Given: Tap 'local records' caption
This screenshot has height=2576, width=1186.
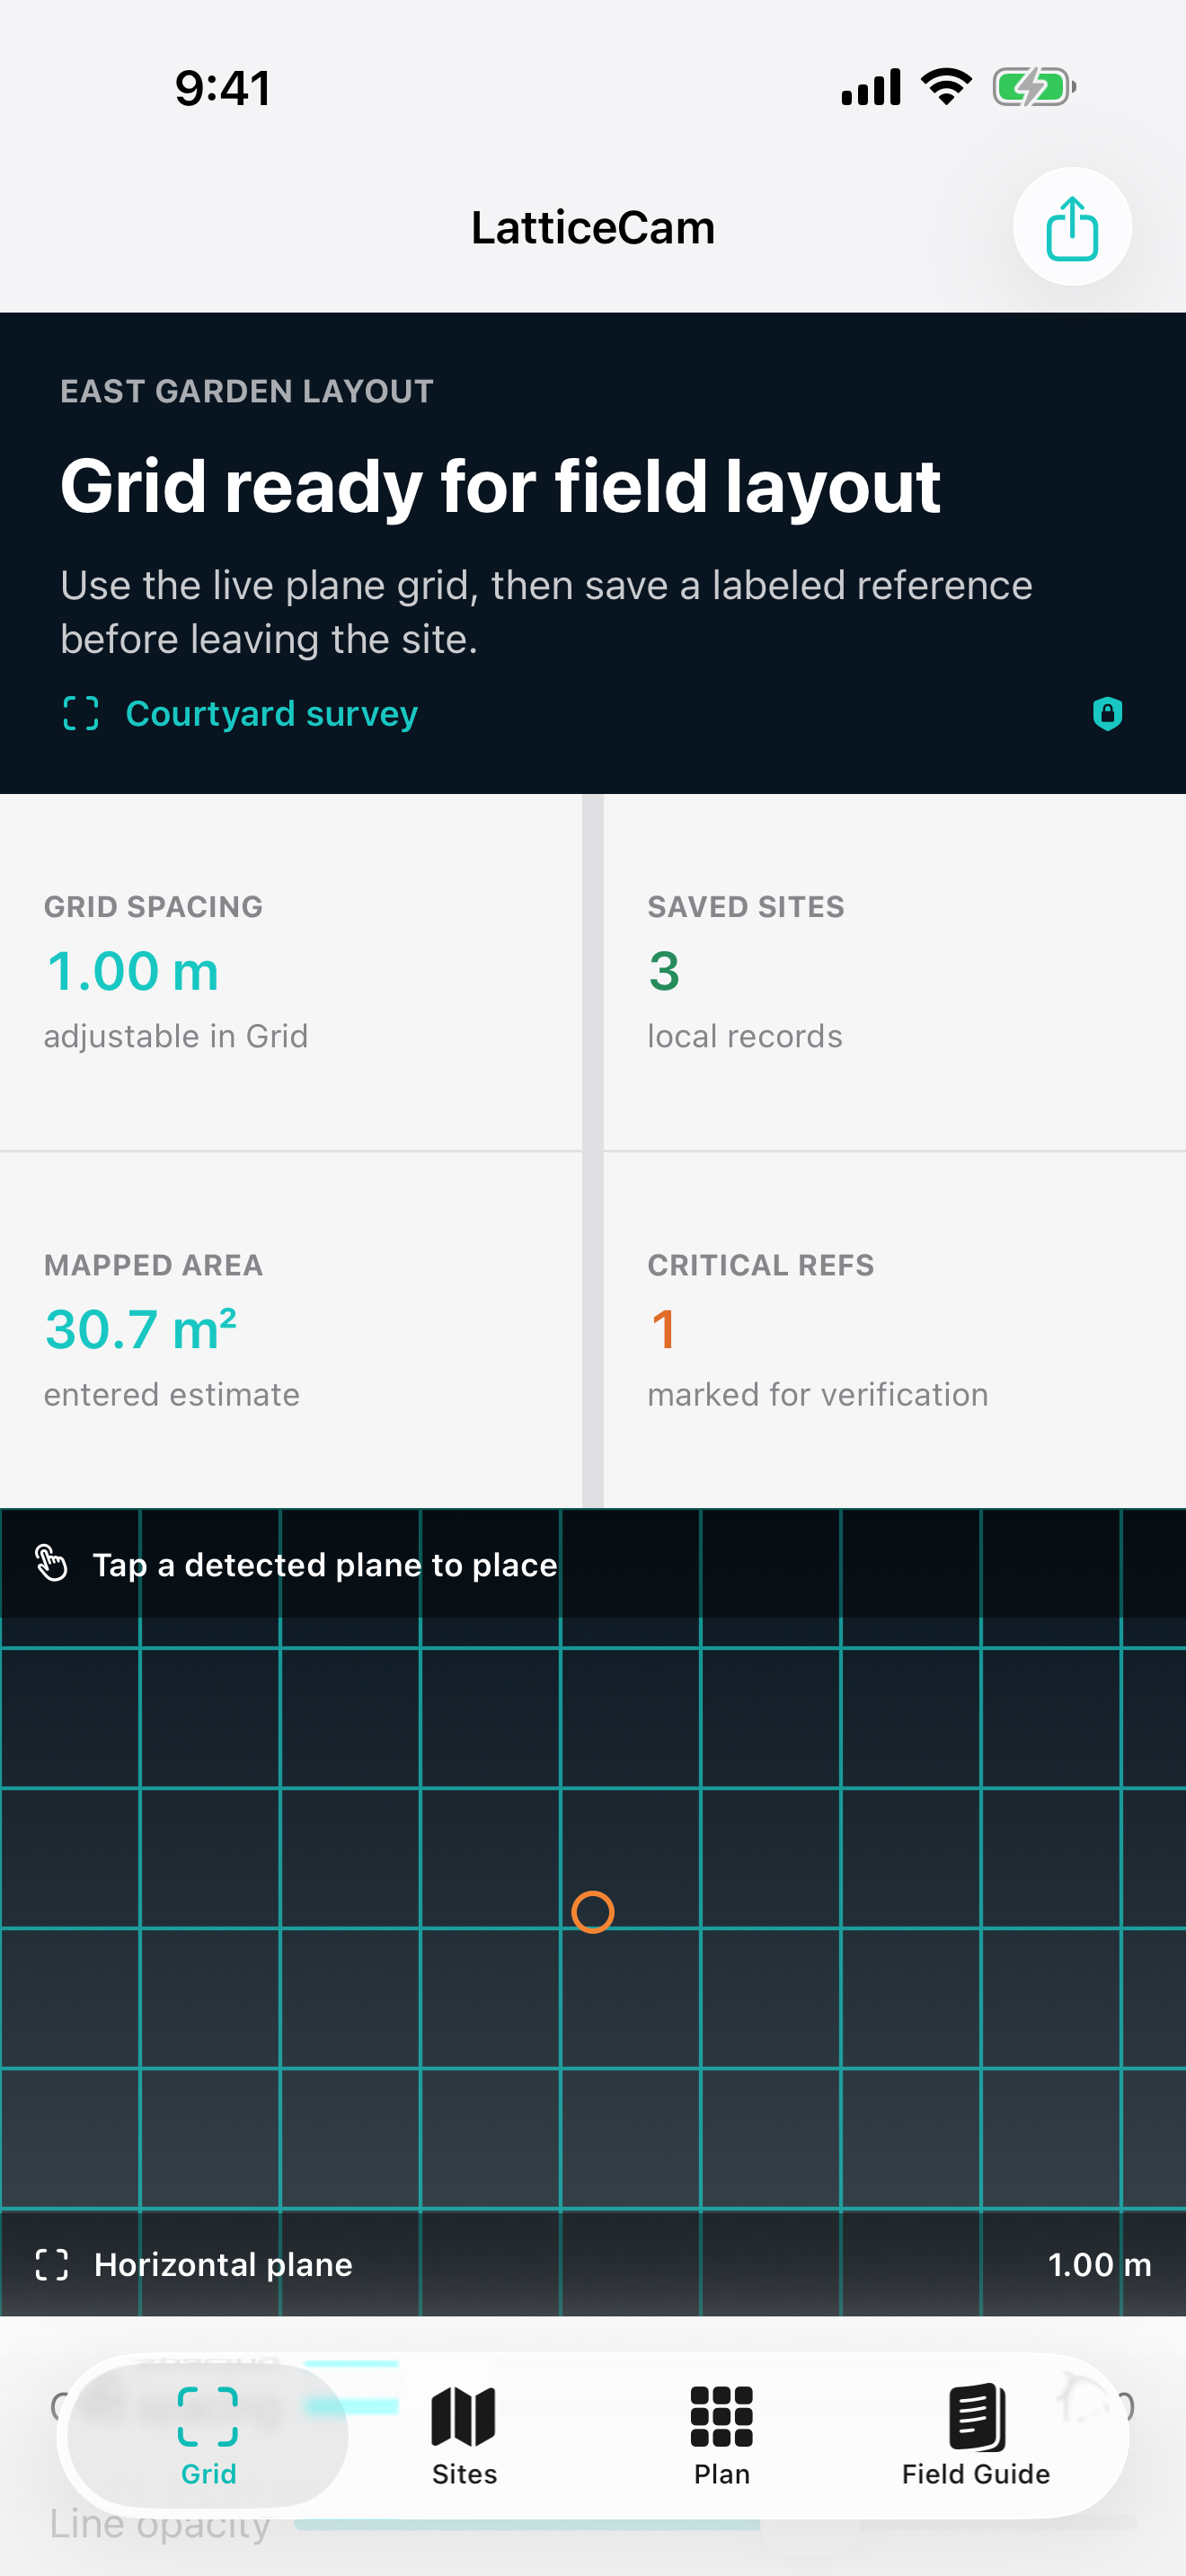Looking at the screenshot, I should tap(745, 1036).
